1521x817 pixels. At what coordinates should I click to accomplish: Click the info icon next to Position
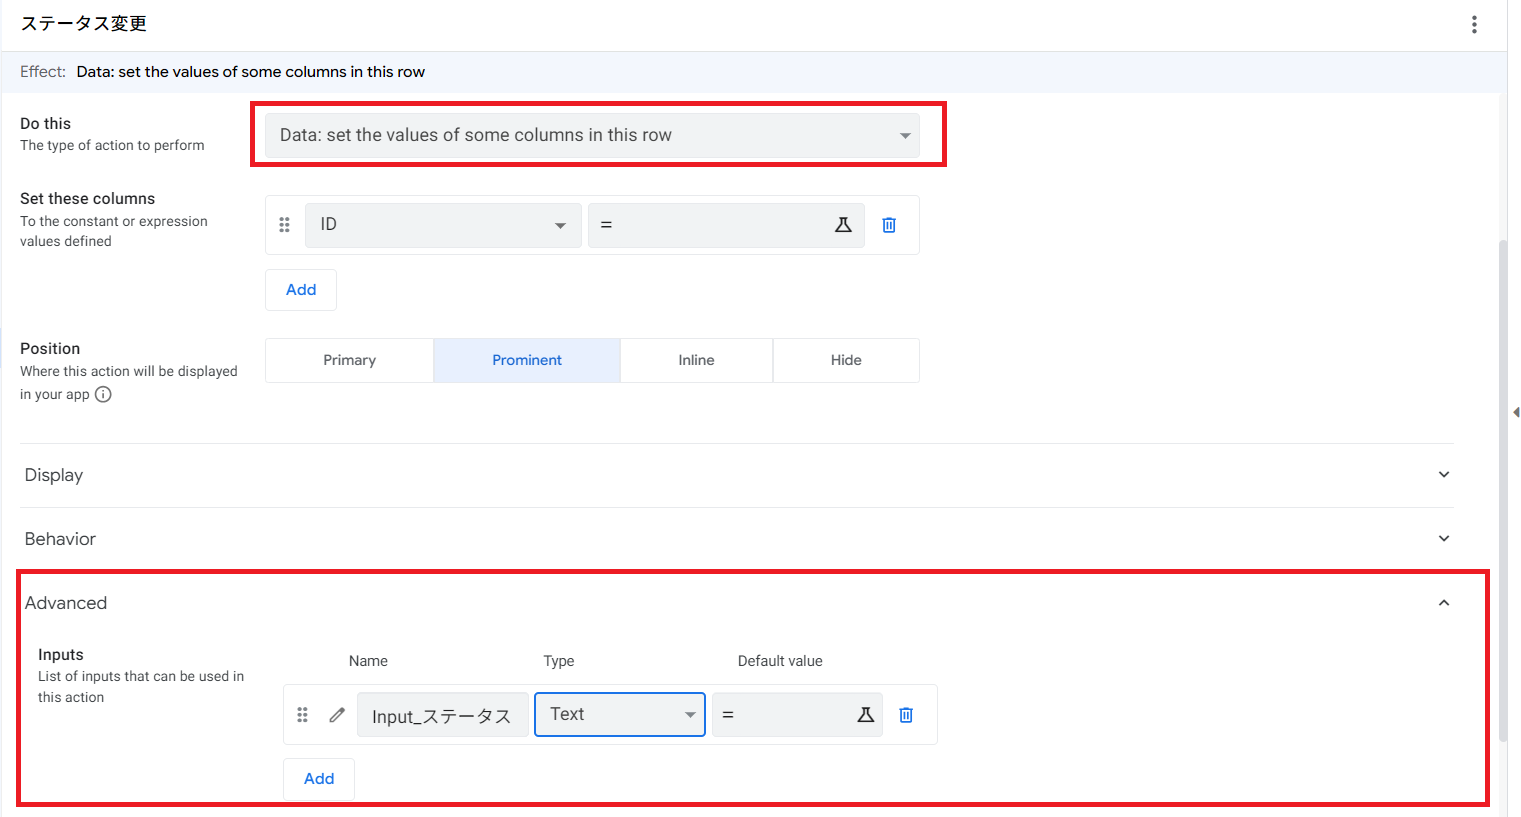point(103,394)
